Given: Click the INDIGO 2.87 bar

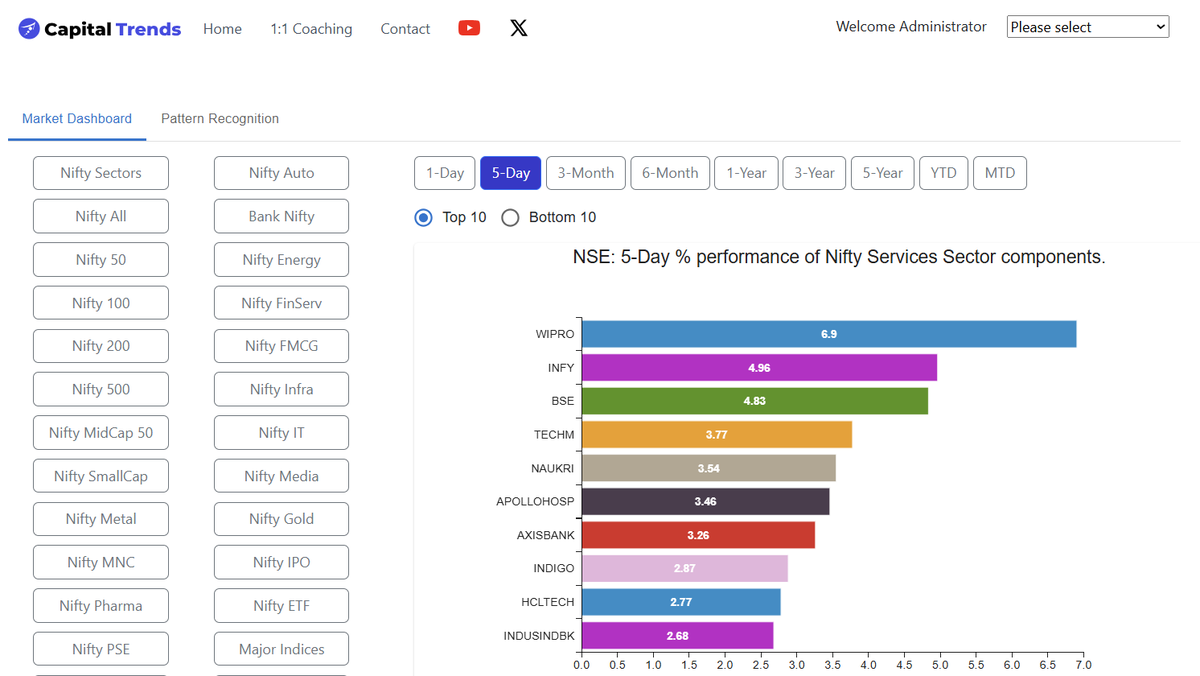Looking at the screenshot, I should click(x=685, y=568).
